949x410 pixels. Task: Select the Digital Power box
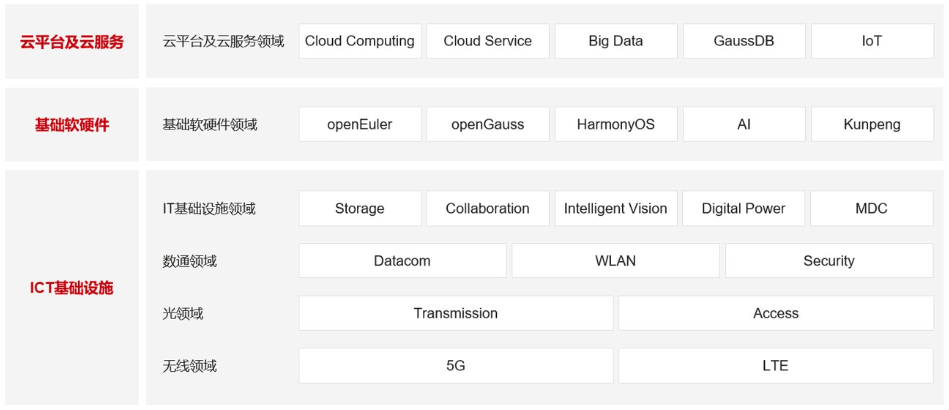[x=744, y=209]
